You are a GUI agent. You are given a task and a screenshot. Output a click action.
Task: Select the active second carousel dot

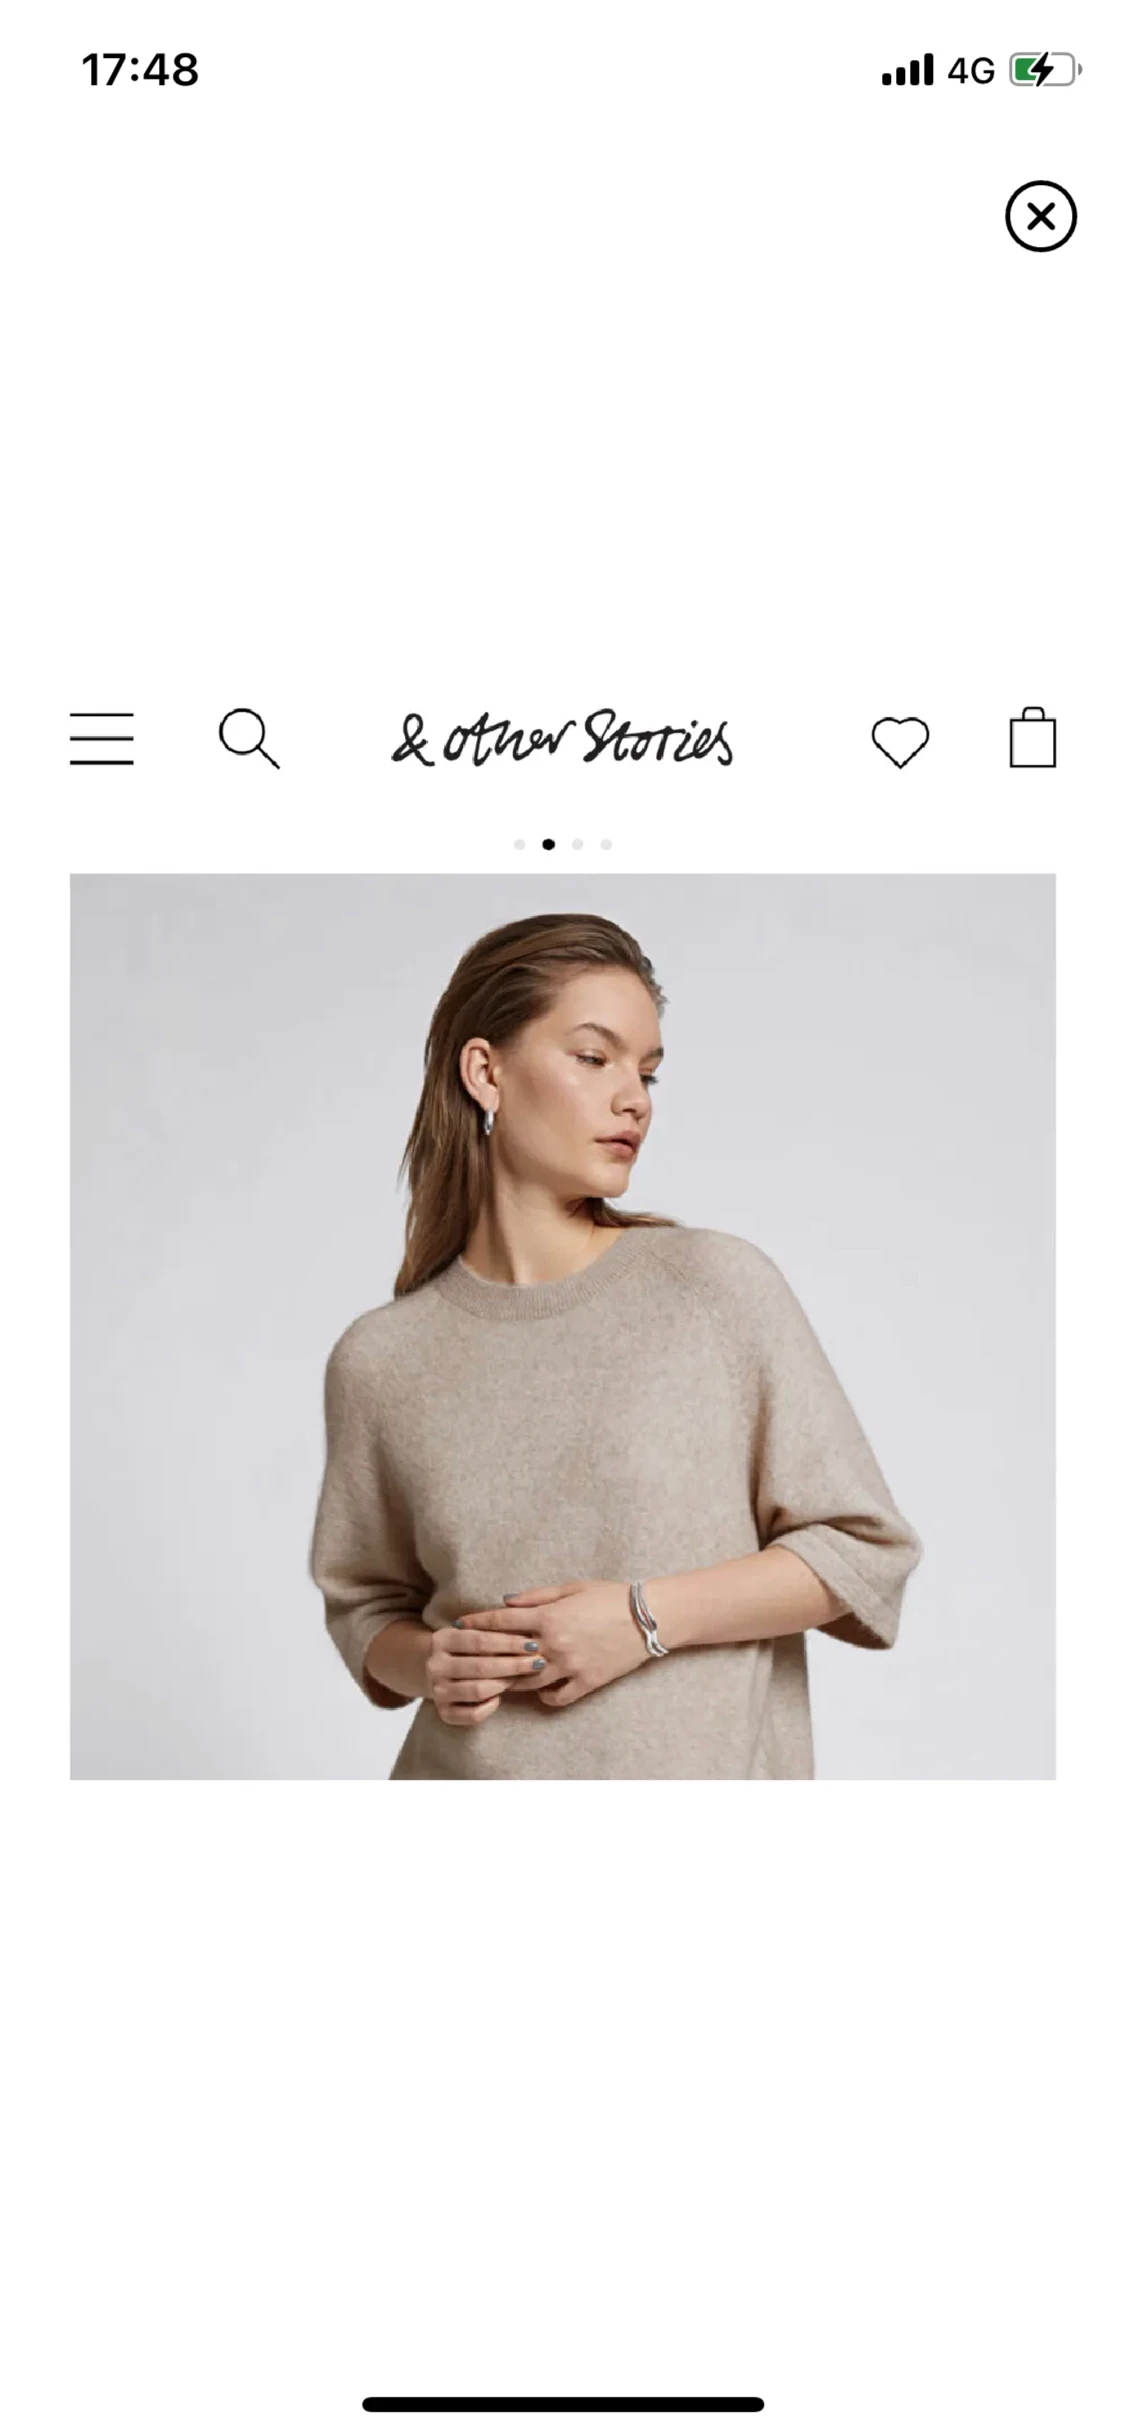548,844
